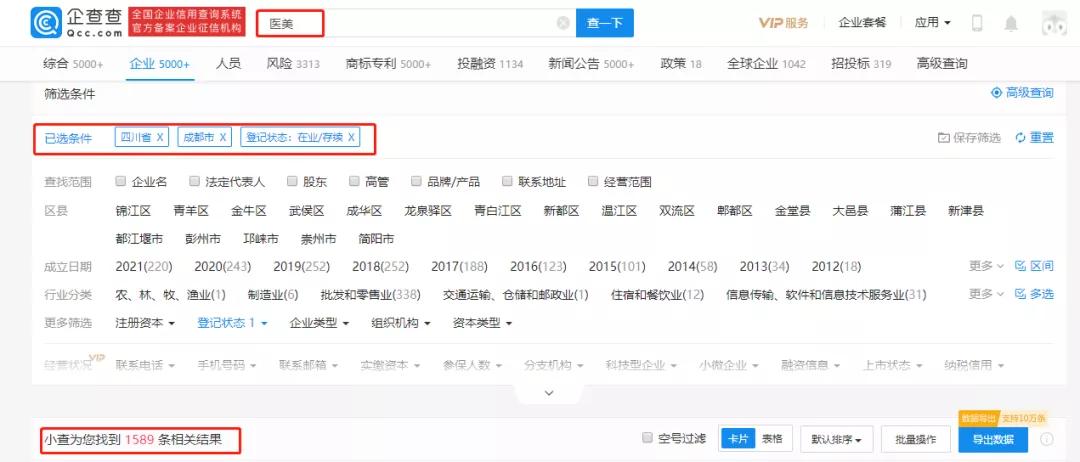
Task: Open the 企业类型 dropdown
Action: click(x=320, y=322)
